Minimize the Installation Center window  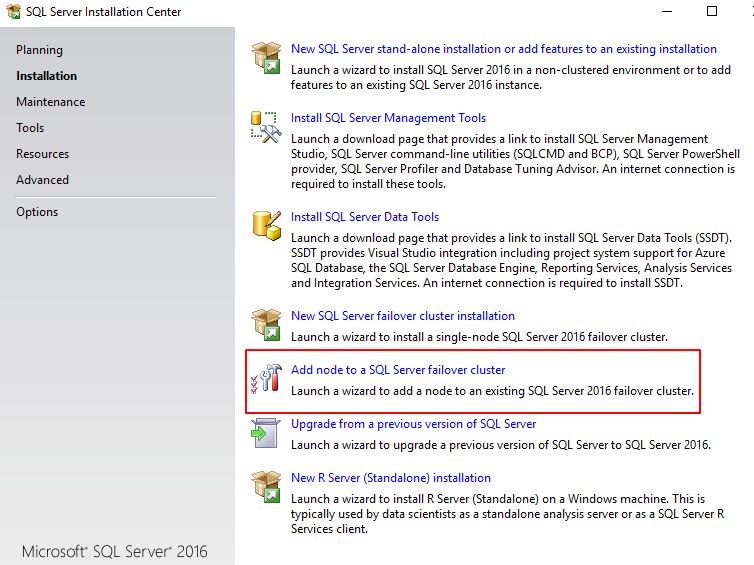click(666, 12)
